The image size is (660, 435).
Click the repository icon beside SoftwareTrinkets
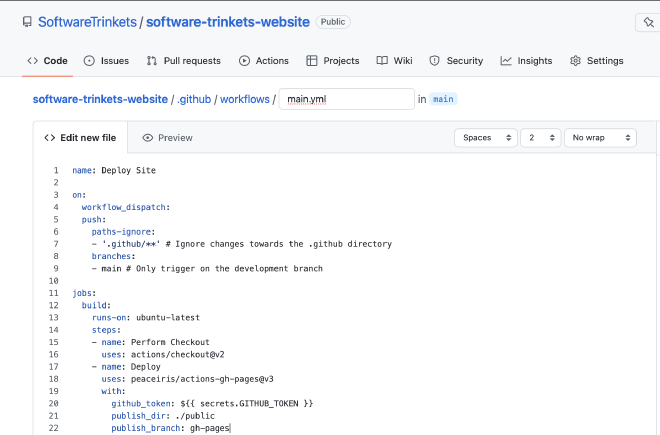click(x=26, y=21)
